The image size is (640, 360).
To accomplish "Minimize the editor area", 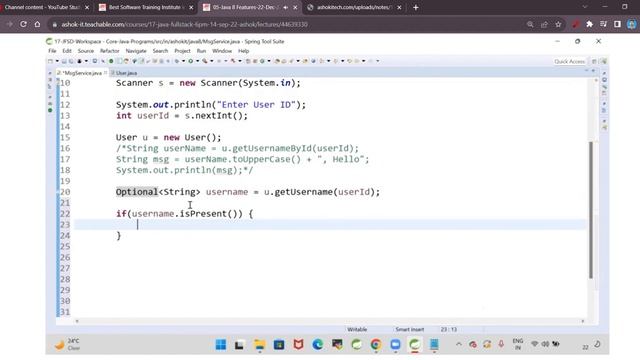I will (x=587, y=71).
